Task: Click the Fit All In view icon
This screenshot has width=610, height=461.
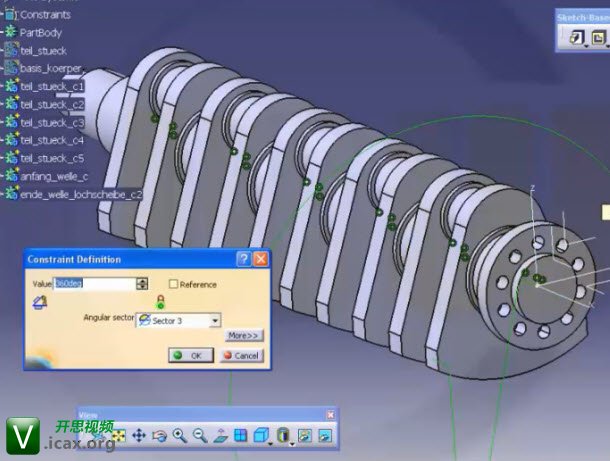Action: (x=118, y=435)
